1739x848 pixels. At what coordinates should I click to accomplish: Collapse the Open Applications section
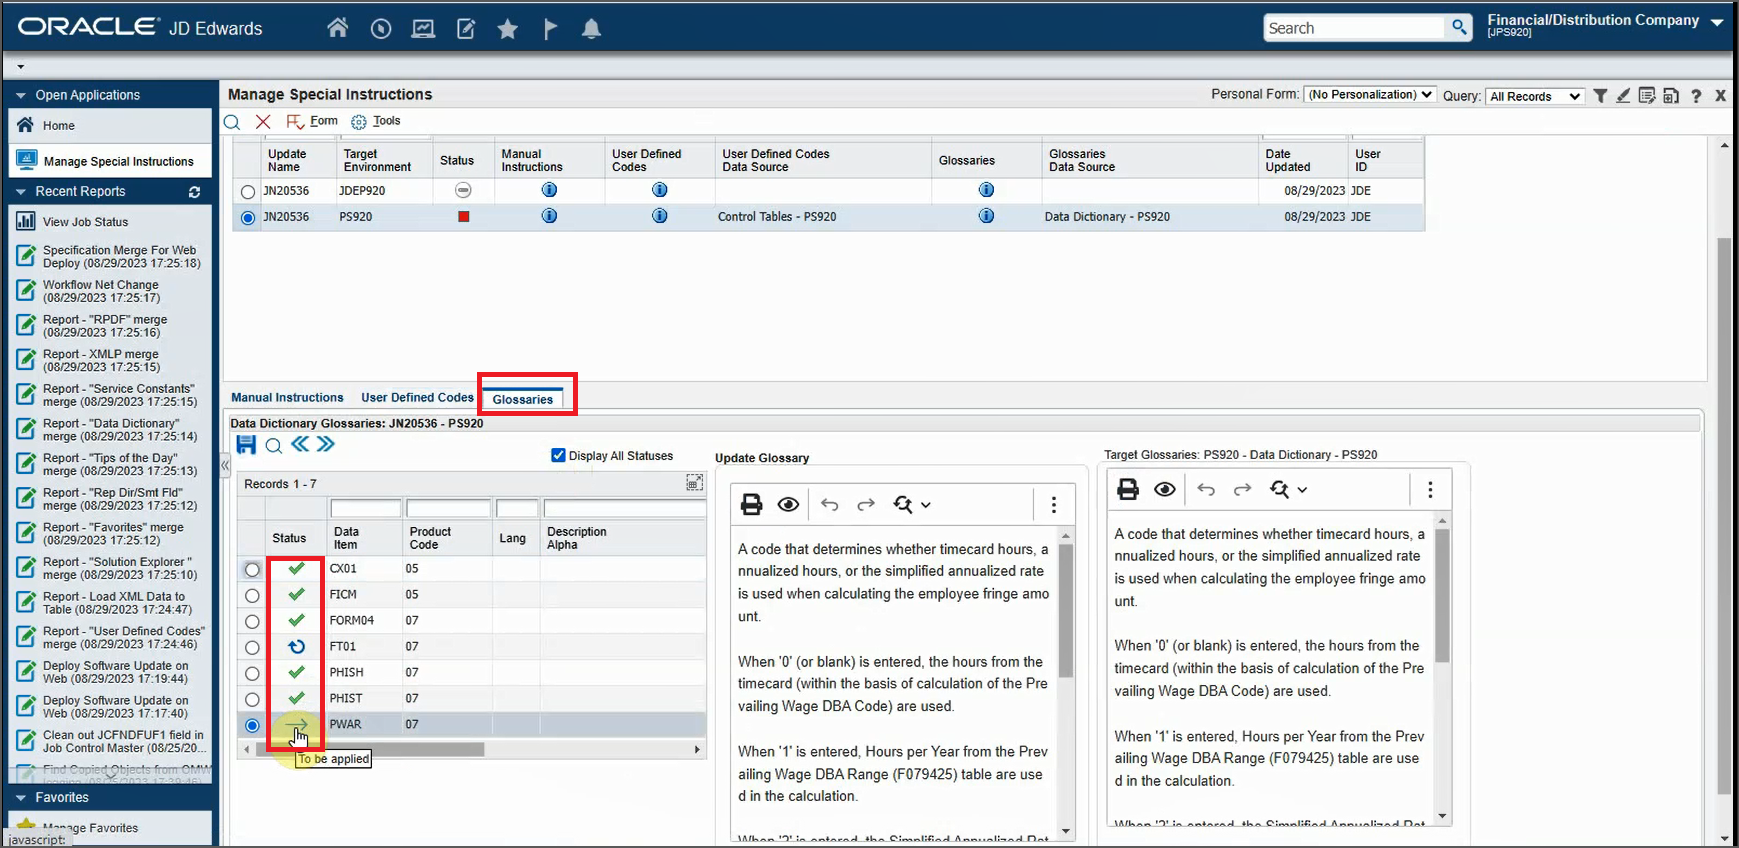click(x=20, y=96)
